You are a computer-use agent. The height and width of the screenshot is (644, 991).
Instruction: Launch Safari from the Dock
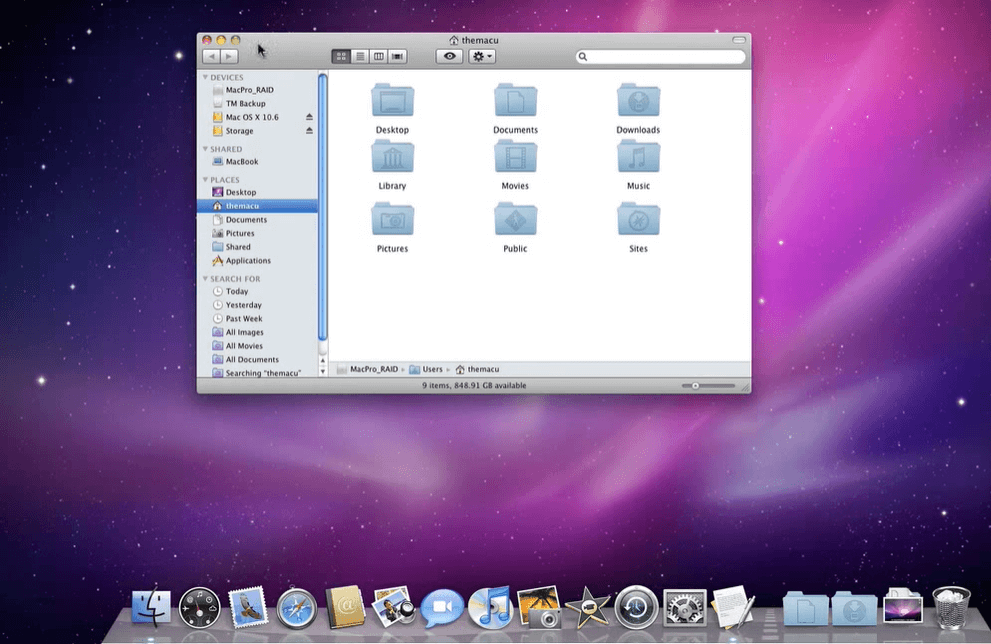pyautogui.click(x=297, y=606)
